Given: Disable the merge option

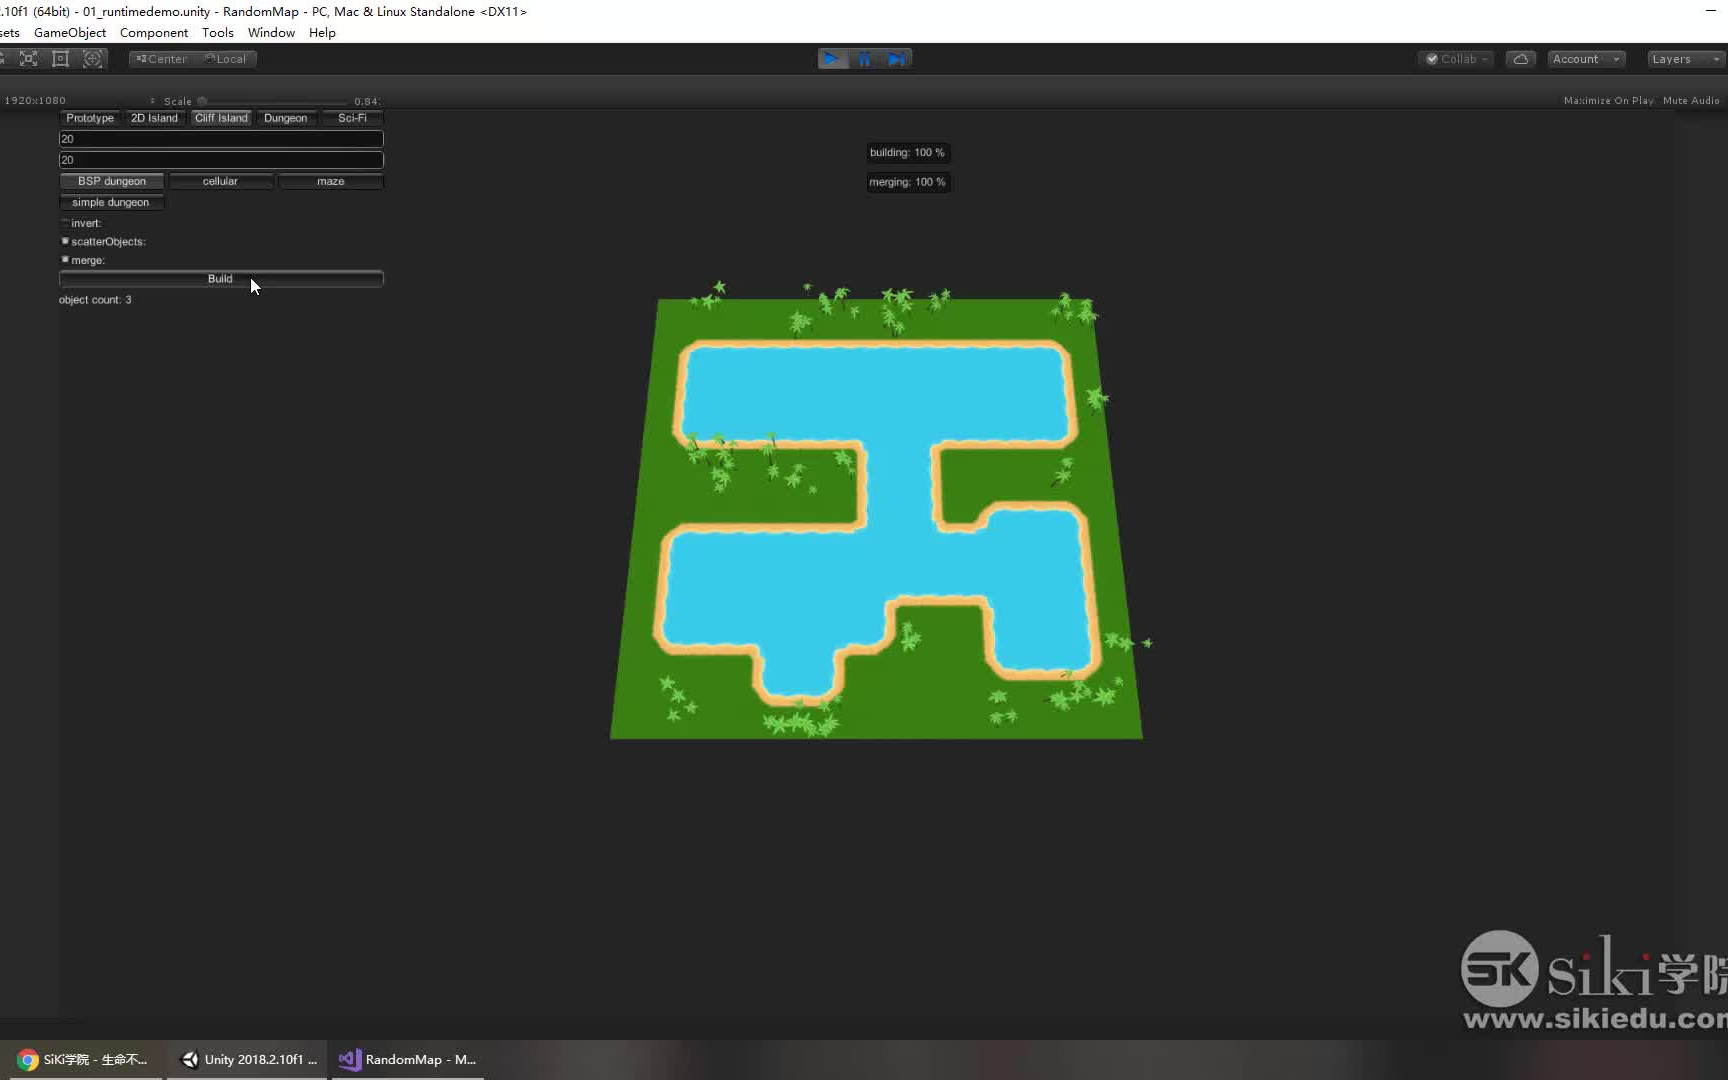Looking at the screenshot, I should (x=65, y=259).
